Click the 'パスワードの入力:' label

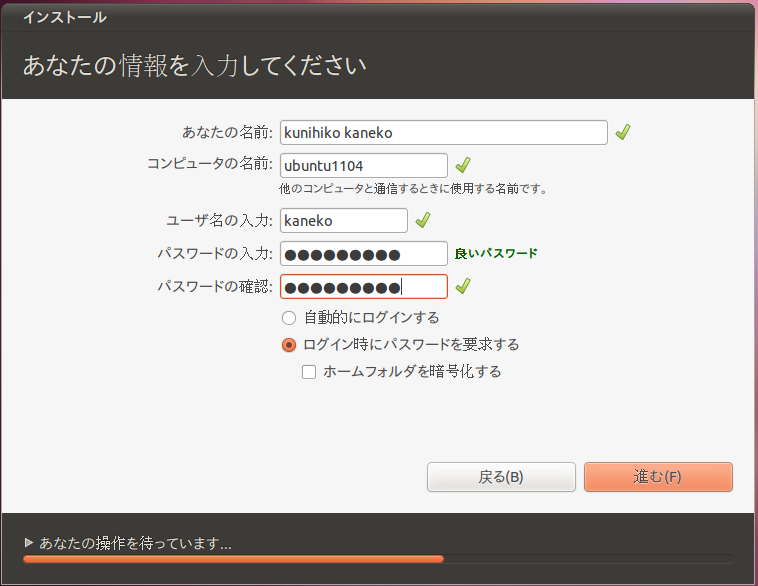(x=215, y=253)
